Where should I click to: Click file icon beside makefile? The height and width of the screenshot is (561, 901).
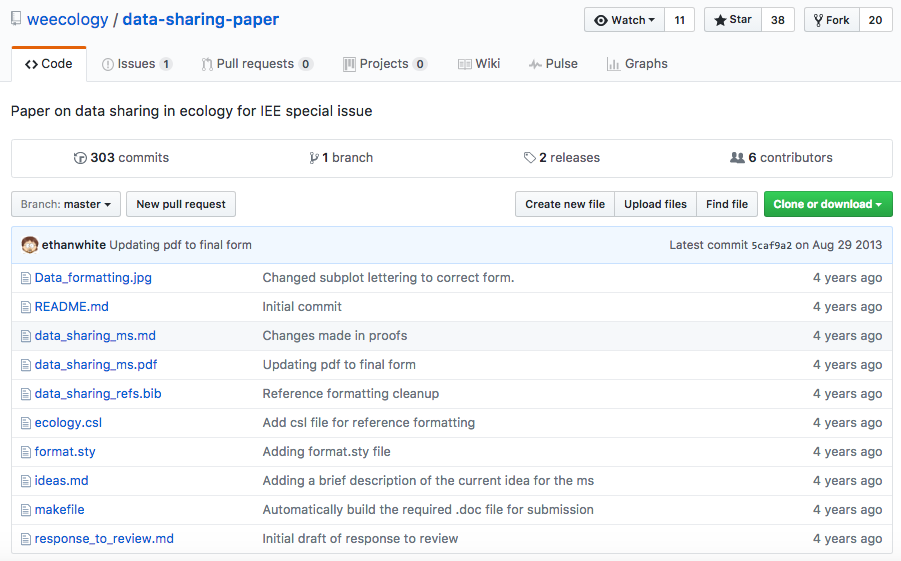pos(26,510)
